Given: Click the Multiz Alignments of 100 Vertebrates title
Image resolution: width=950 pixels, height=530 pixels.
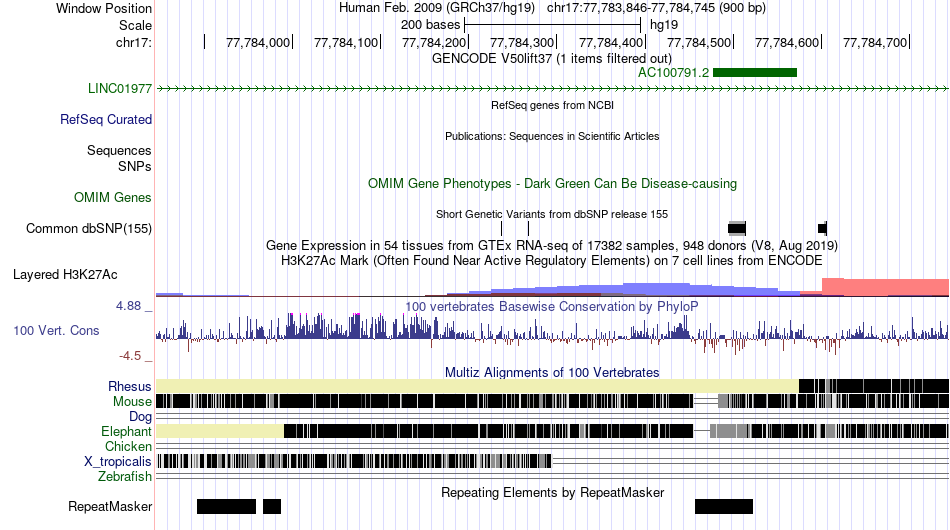Looking at the screenshot, I should click(552, 373).
